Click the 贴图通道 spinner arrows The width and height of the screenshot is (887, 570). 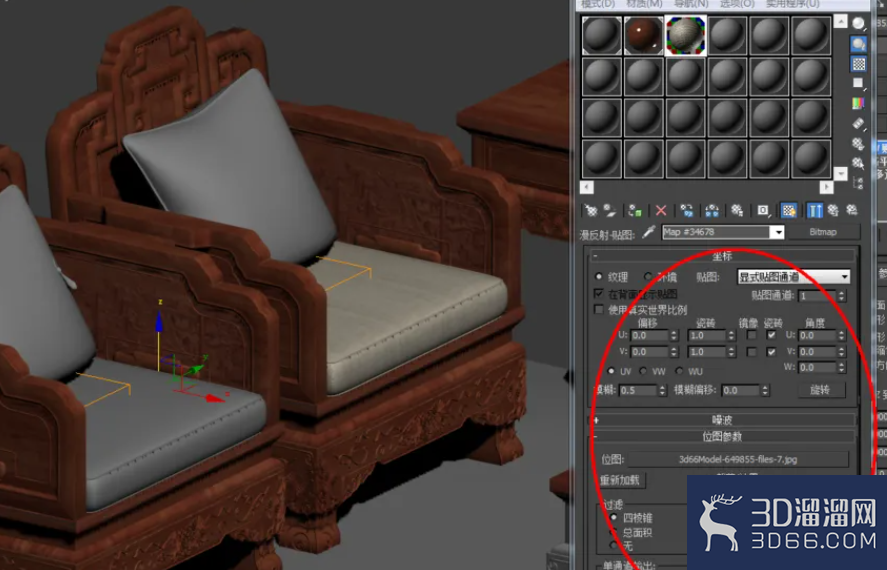click(x=842, y=295)
